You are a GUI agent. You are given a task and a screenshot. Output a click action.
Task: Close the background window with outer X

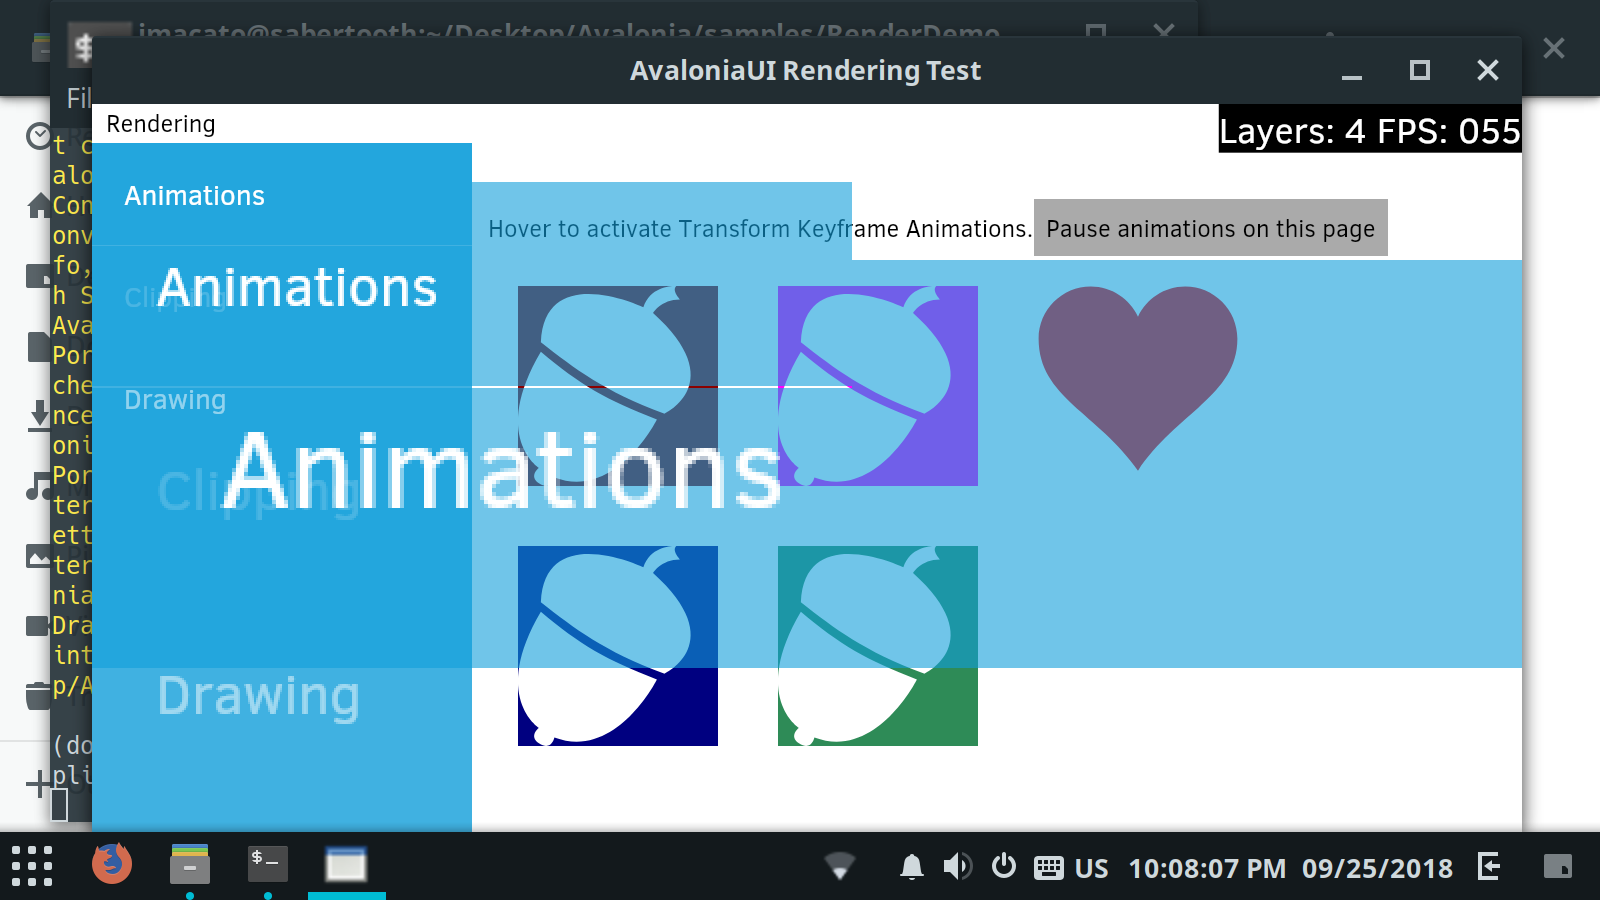tap(1554, 48)
